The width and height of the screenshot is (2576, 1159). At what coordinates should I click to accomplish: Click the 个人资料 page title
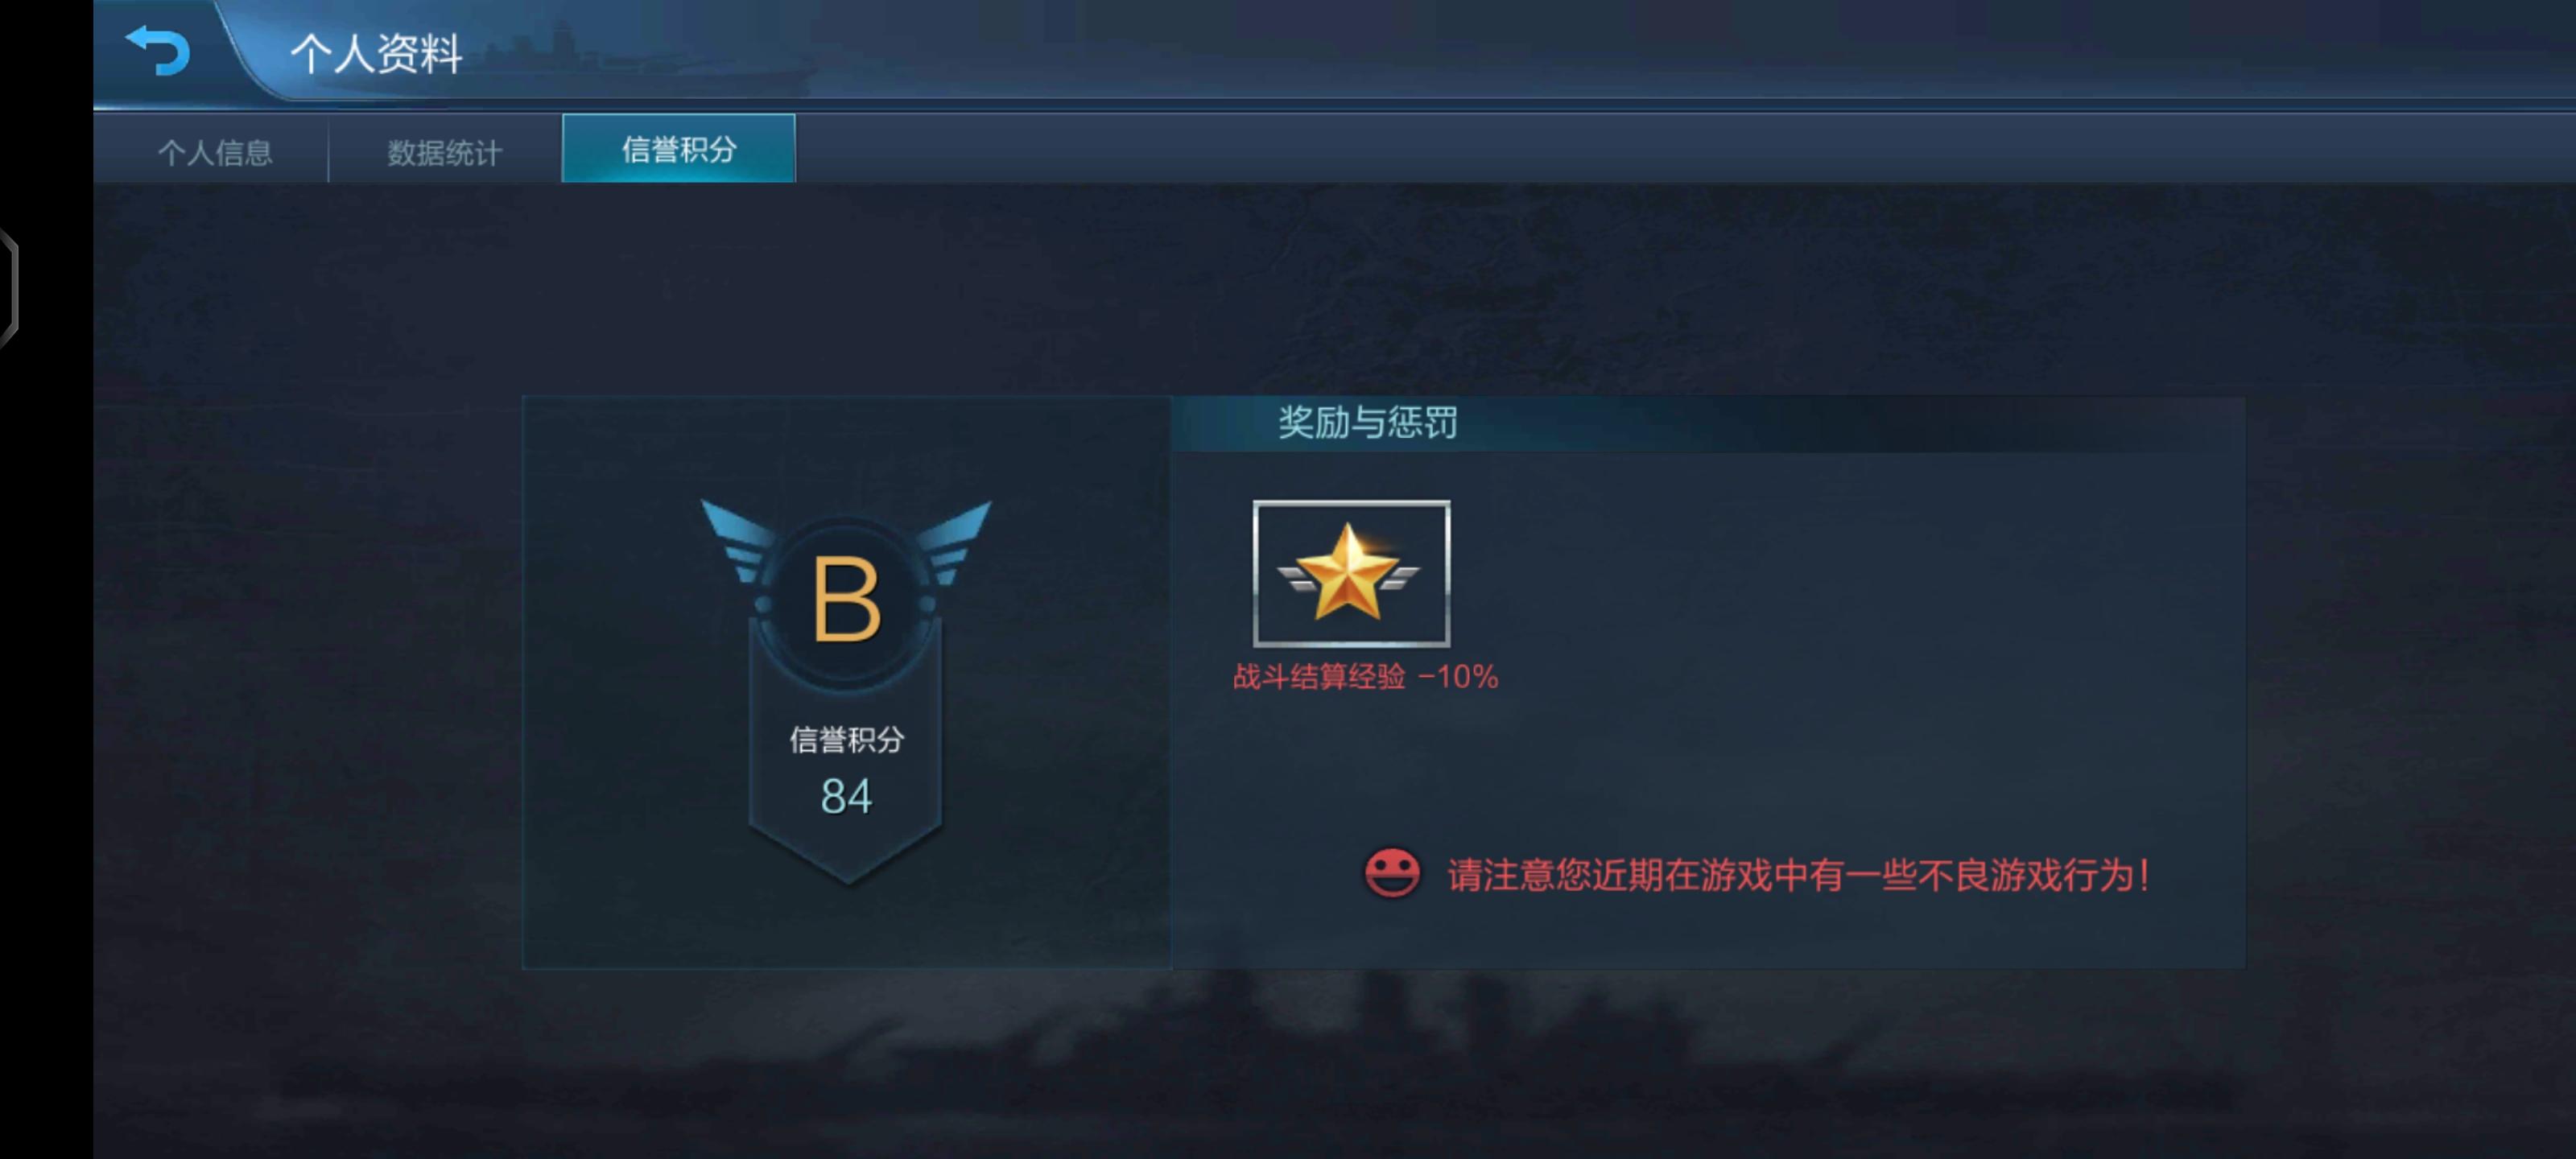point(376,53)
